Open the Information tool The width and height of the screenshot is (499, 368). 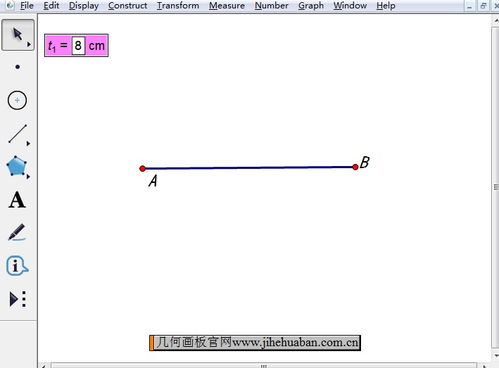pos(17,266)
